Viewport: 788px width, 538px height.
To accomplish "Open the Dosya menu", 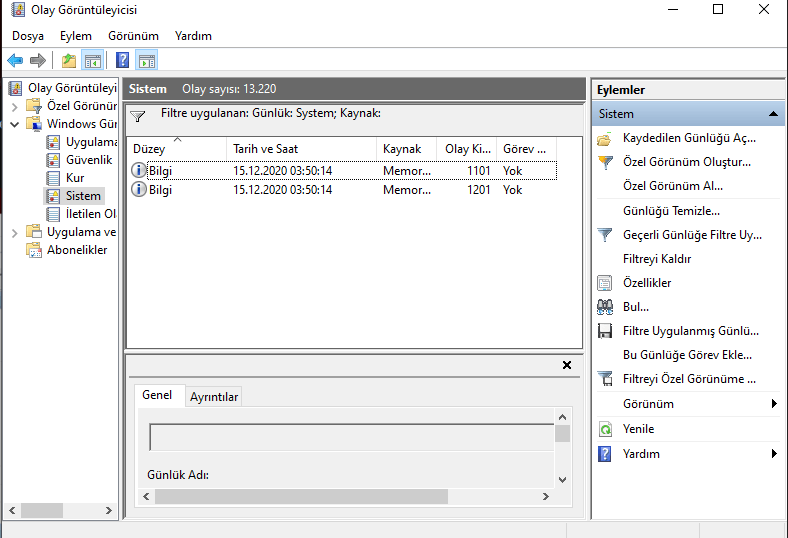I will tap(28, 36).
